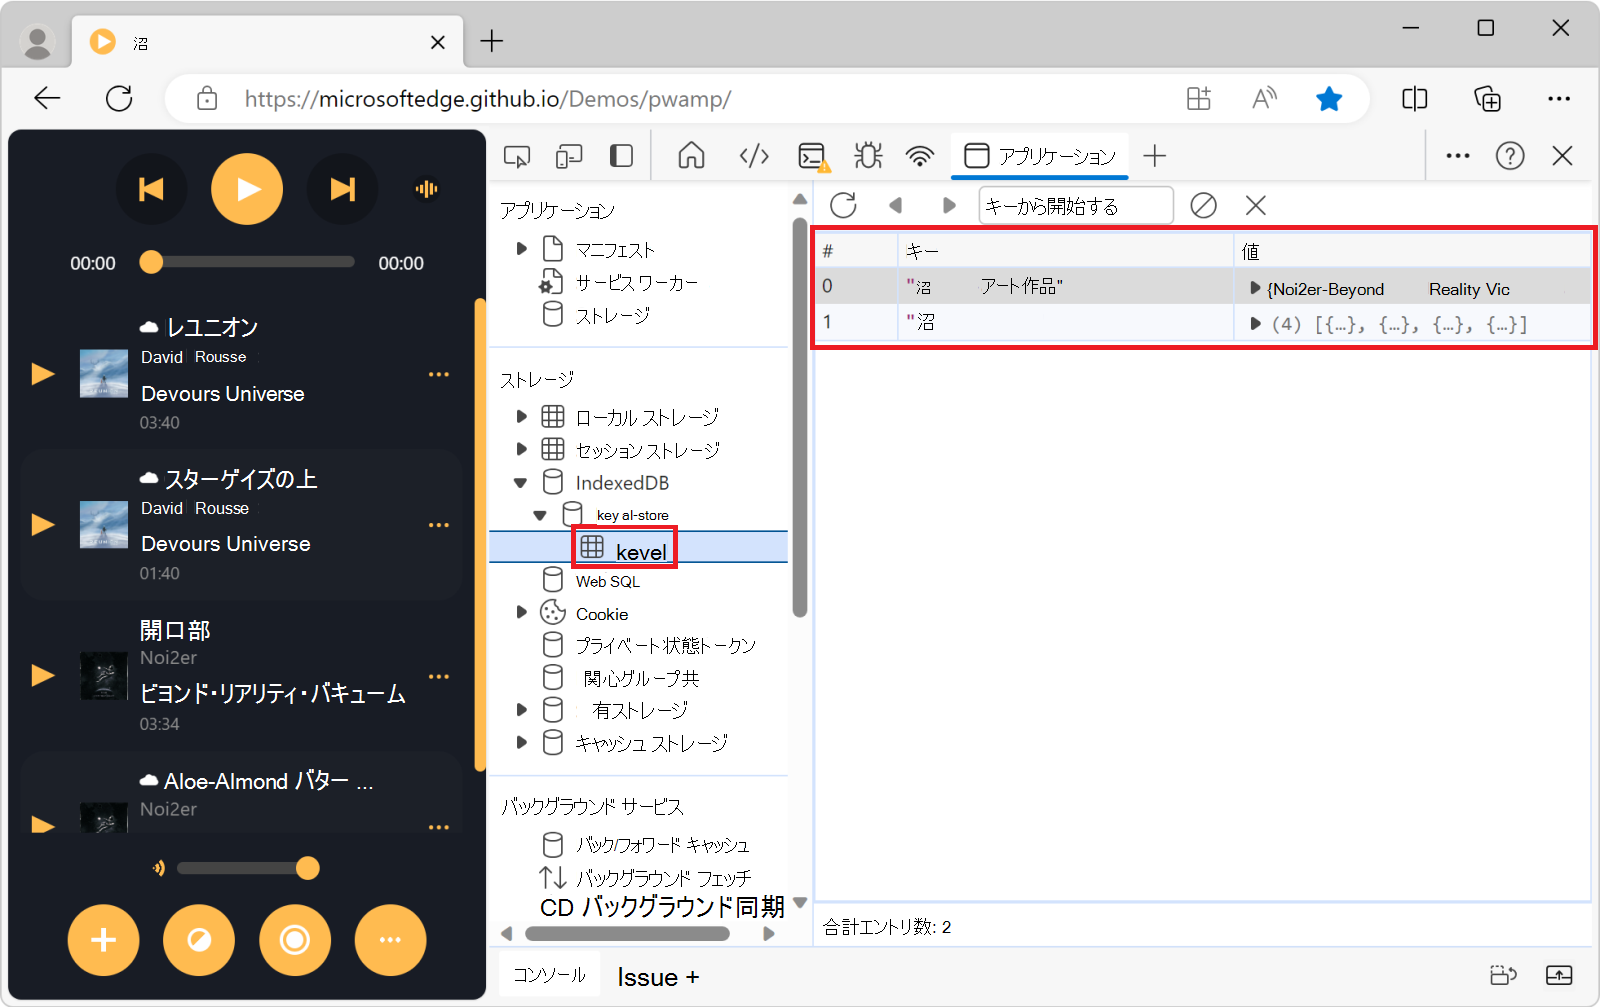Screen dimensions: 1600x1007
Task: Clear the key filter with the block icon
Action: (x=1203, y=205)
